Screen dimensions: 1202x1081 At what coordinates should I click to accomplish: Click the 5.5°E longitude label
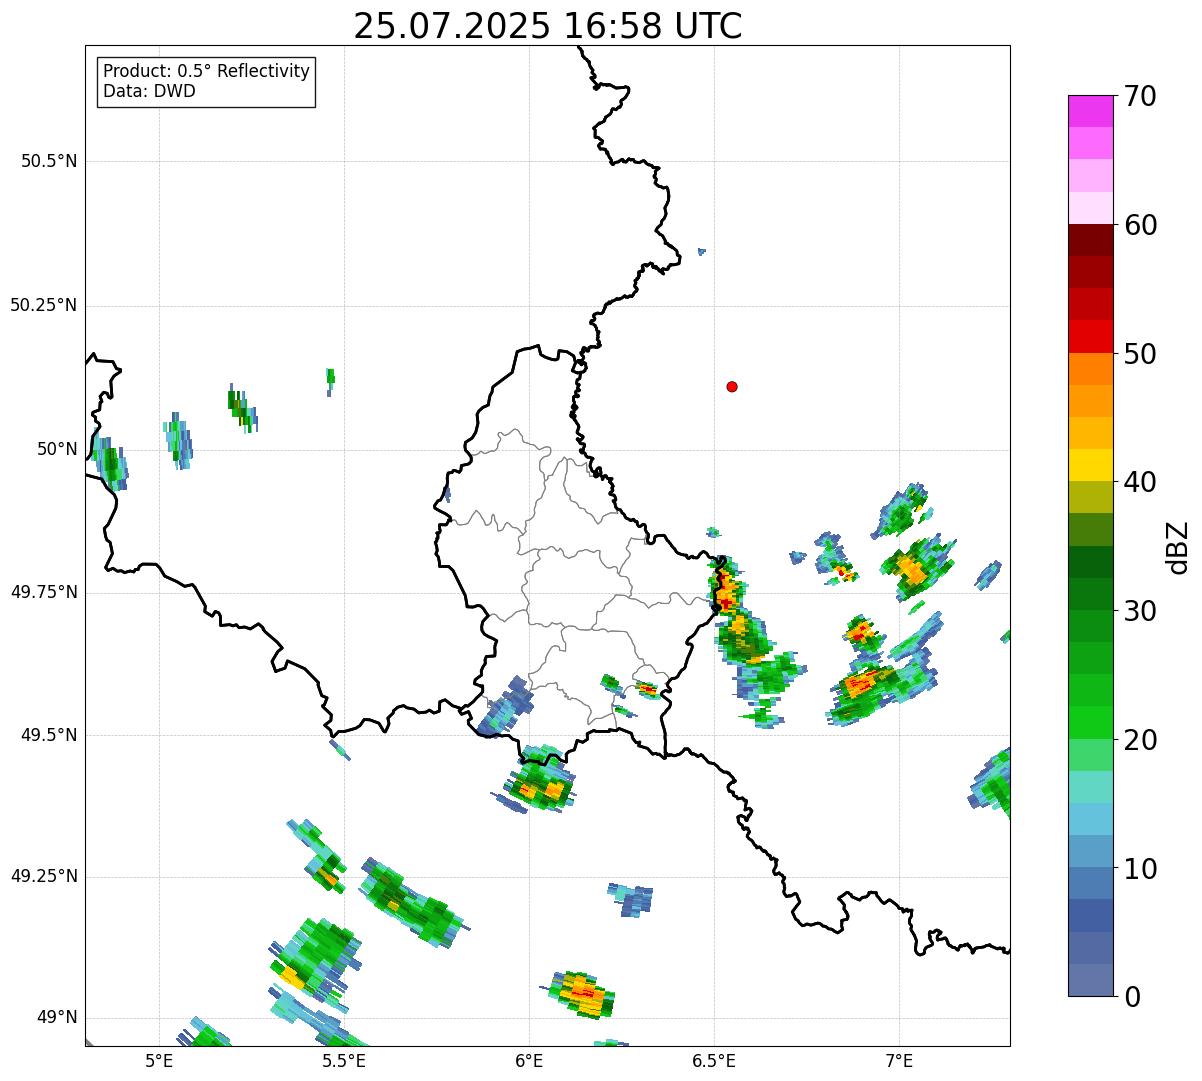pyautogui.click(x=344, y=1060)
